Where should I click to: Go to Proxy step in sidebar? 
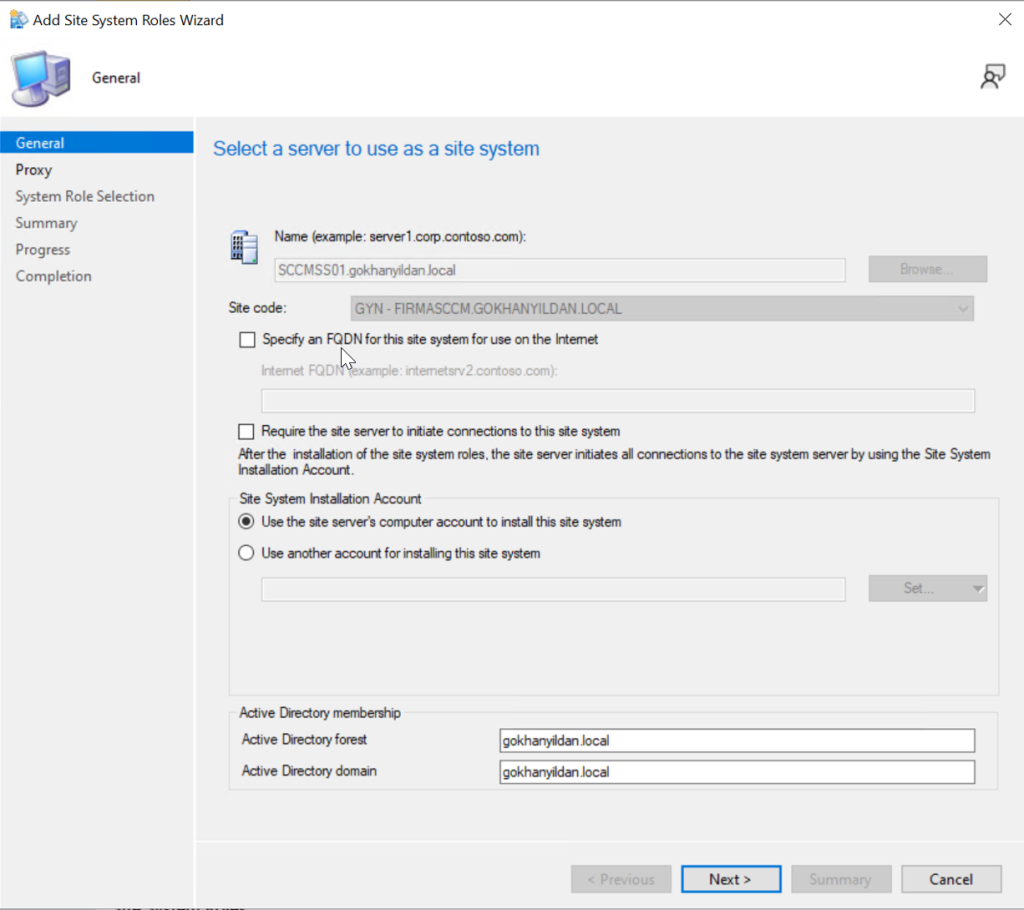click(x=34, y=170)
